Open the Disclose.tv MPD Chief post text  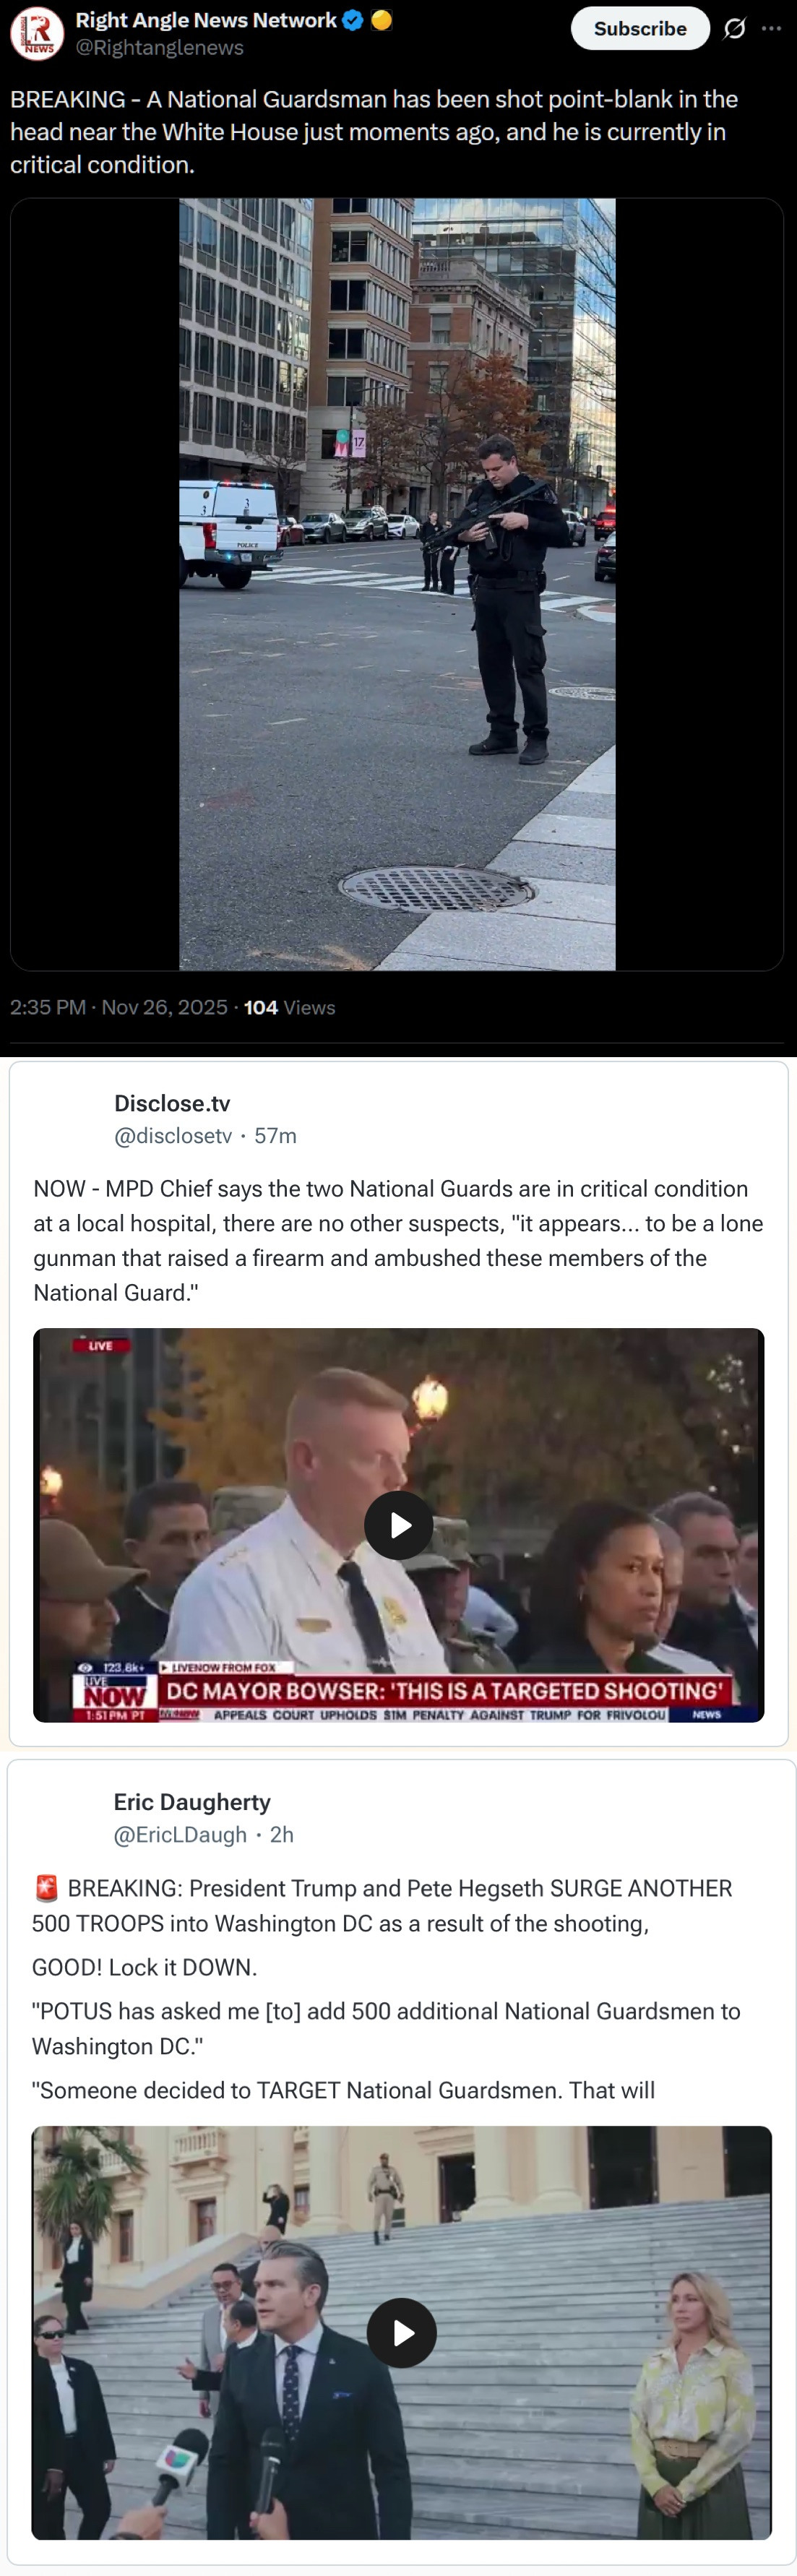click(x=398, y=1240)
